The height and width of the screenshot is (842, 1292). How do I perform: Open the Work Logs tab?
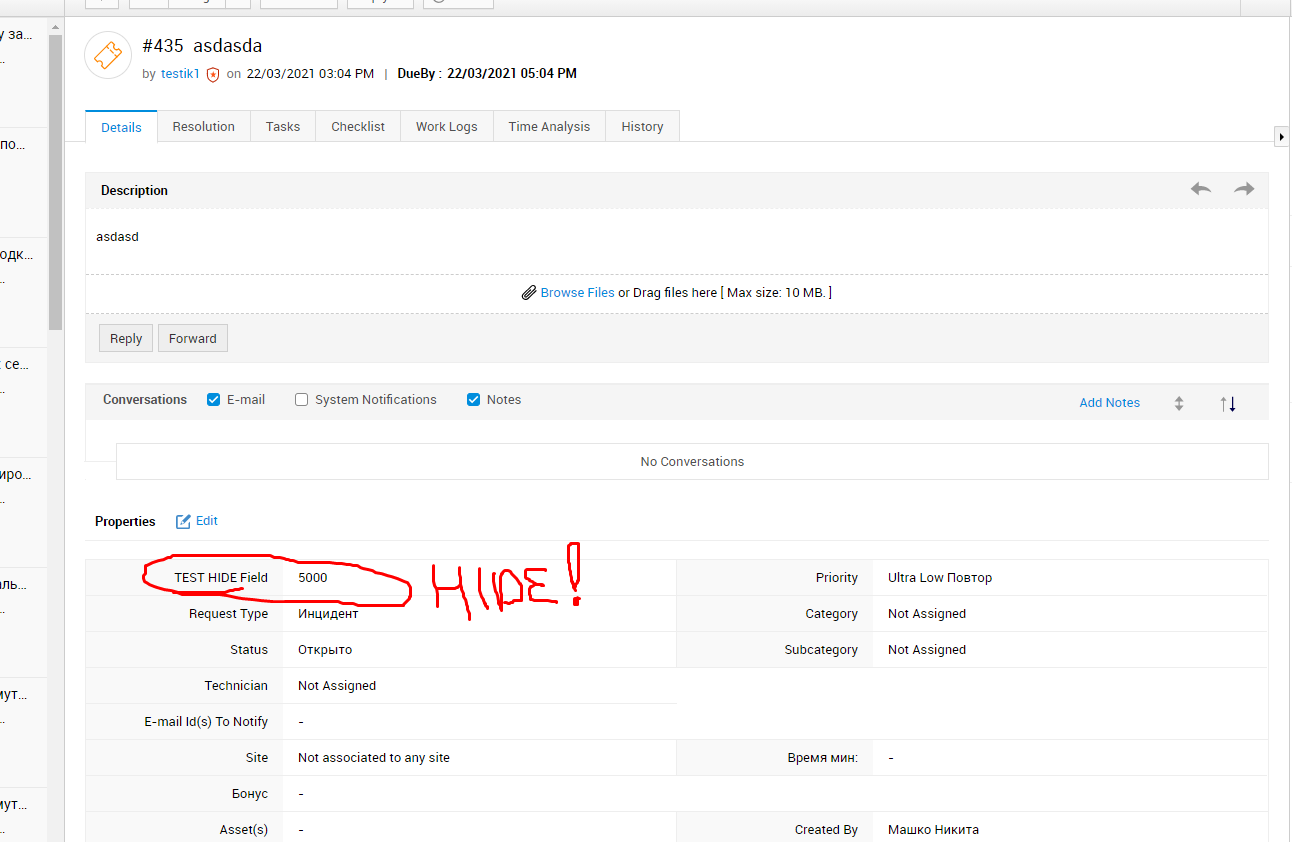(x=447, y=127)
